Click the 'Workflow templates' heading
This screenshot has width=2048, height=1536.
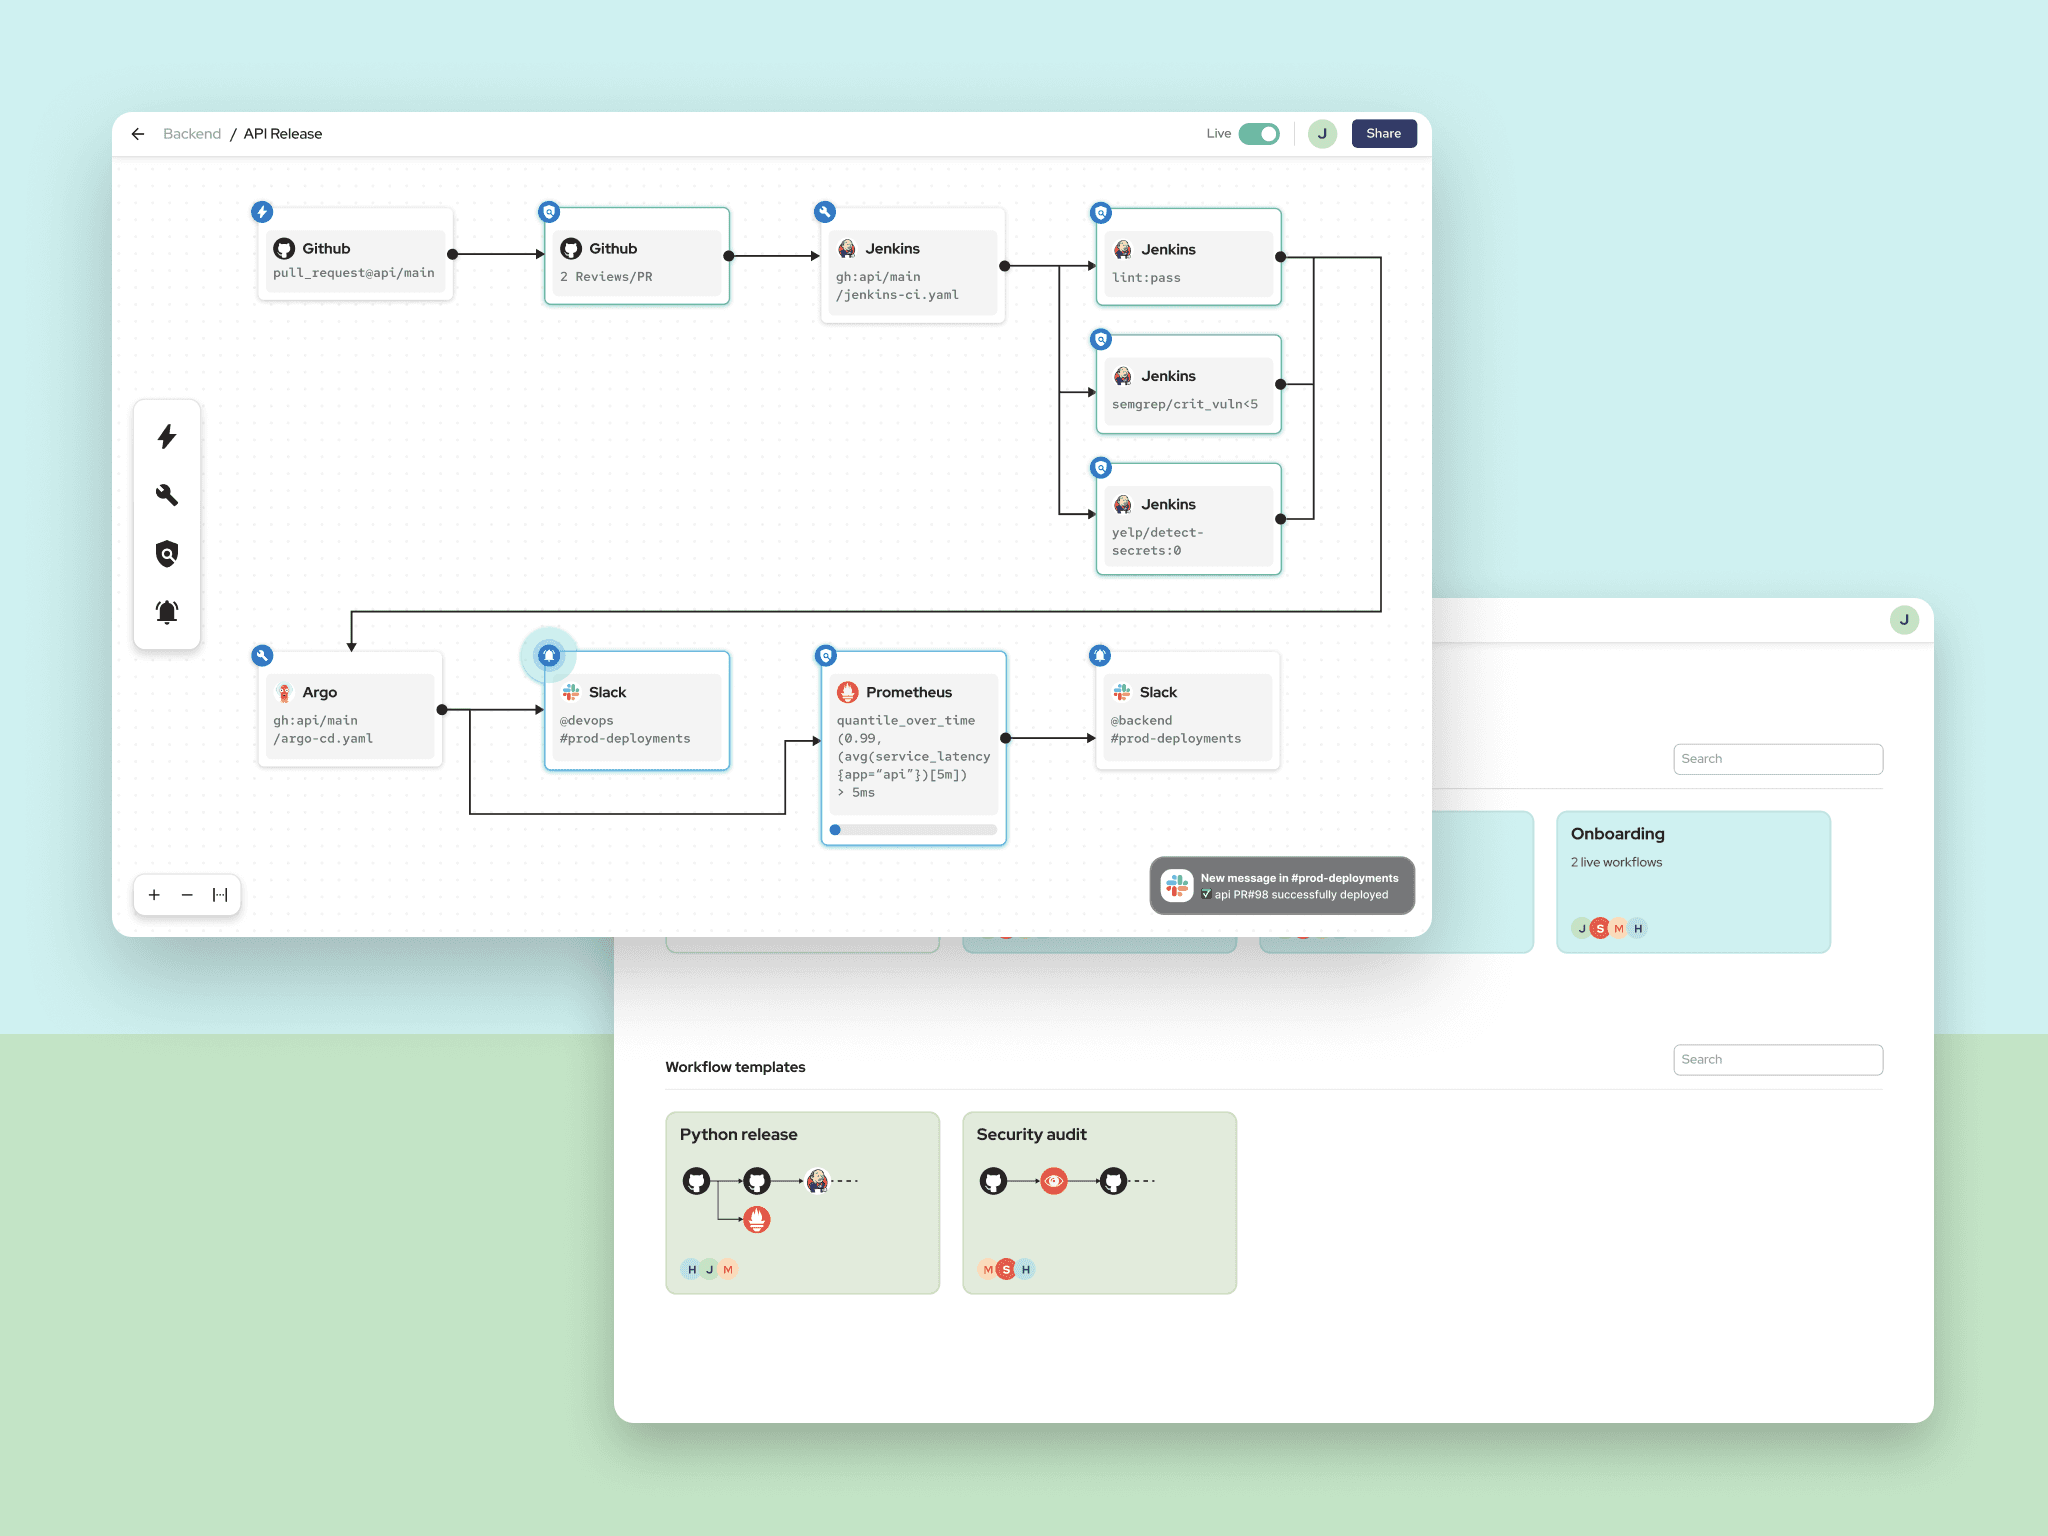735,1067
